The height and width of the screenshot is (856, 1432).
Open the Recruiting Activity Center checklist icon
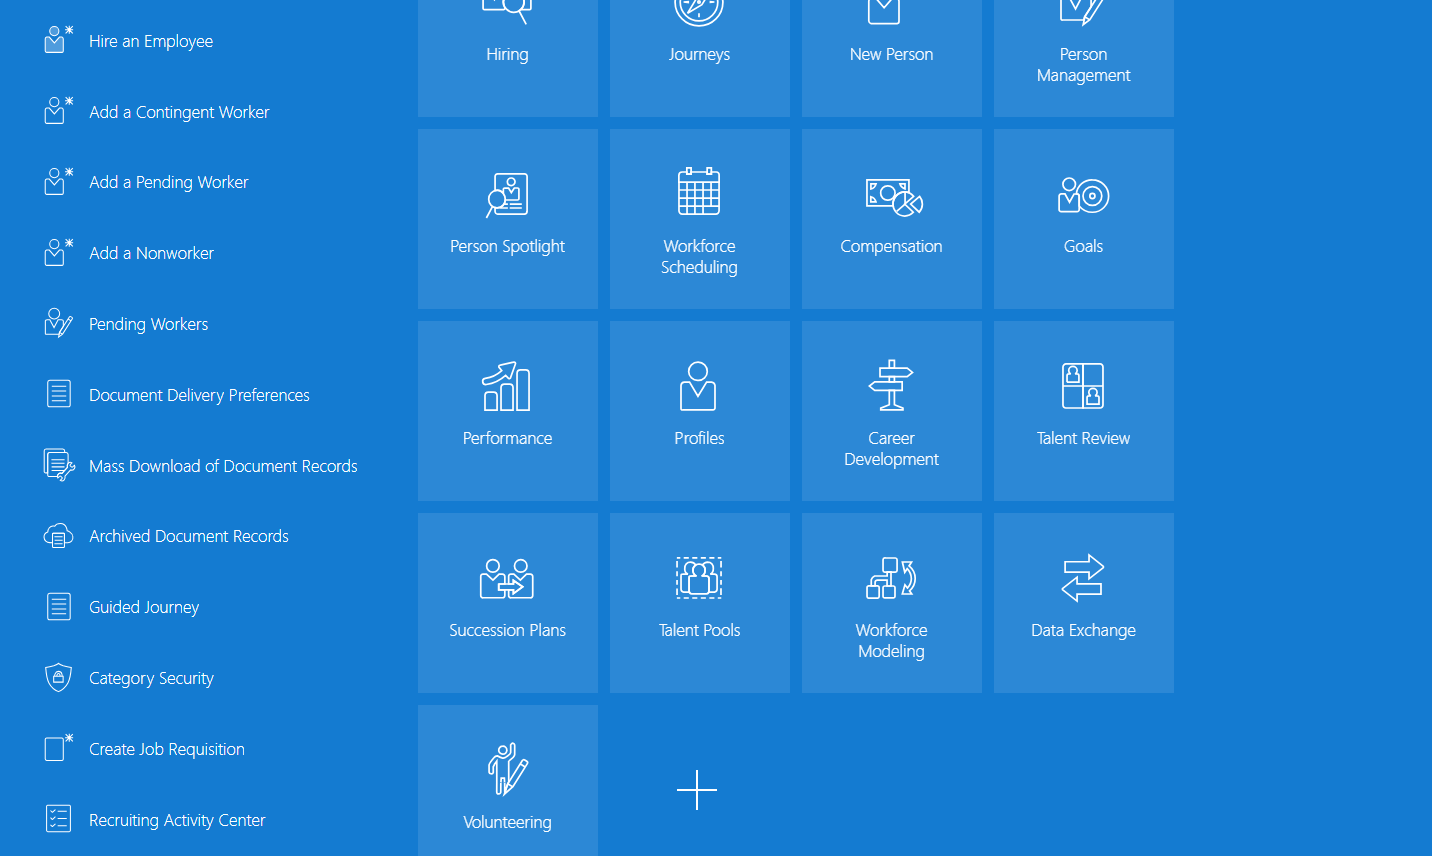click(59, 819)
